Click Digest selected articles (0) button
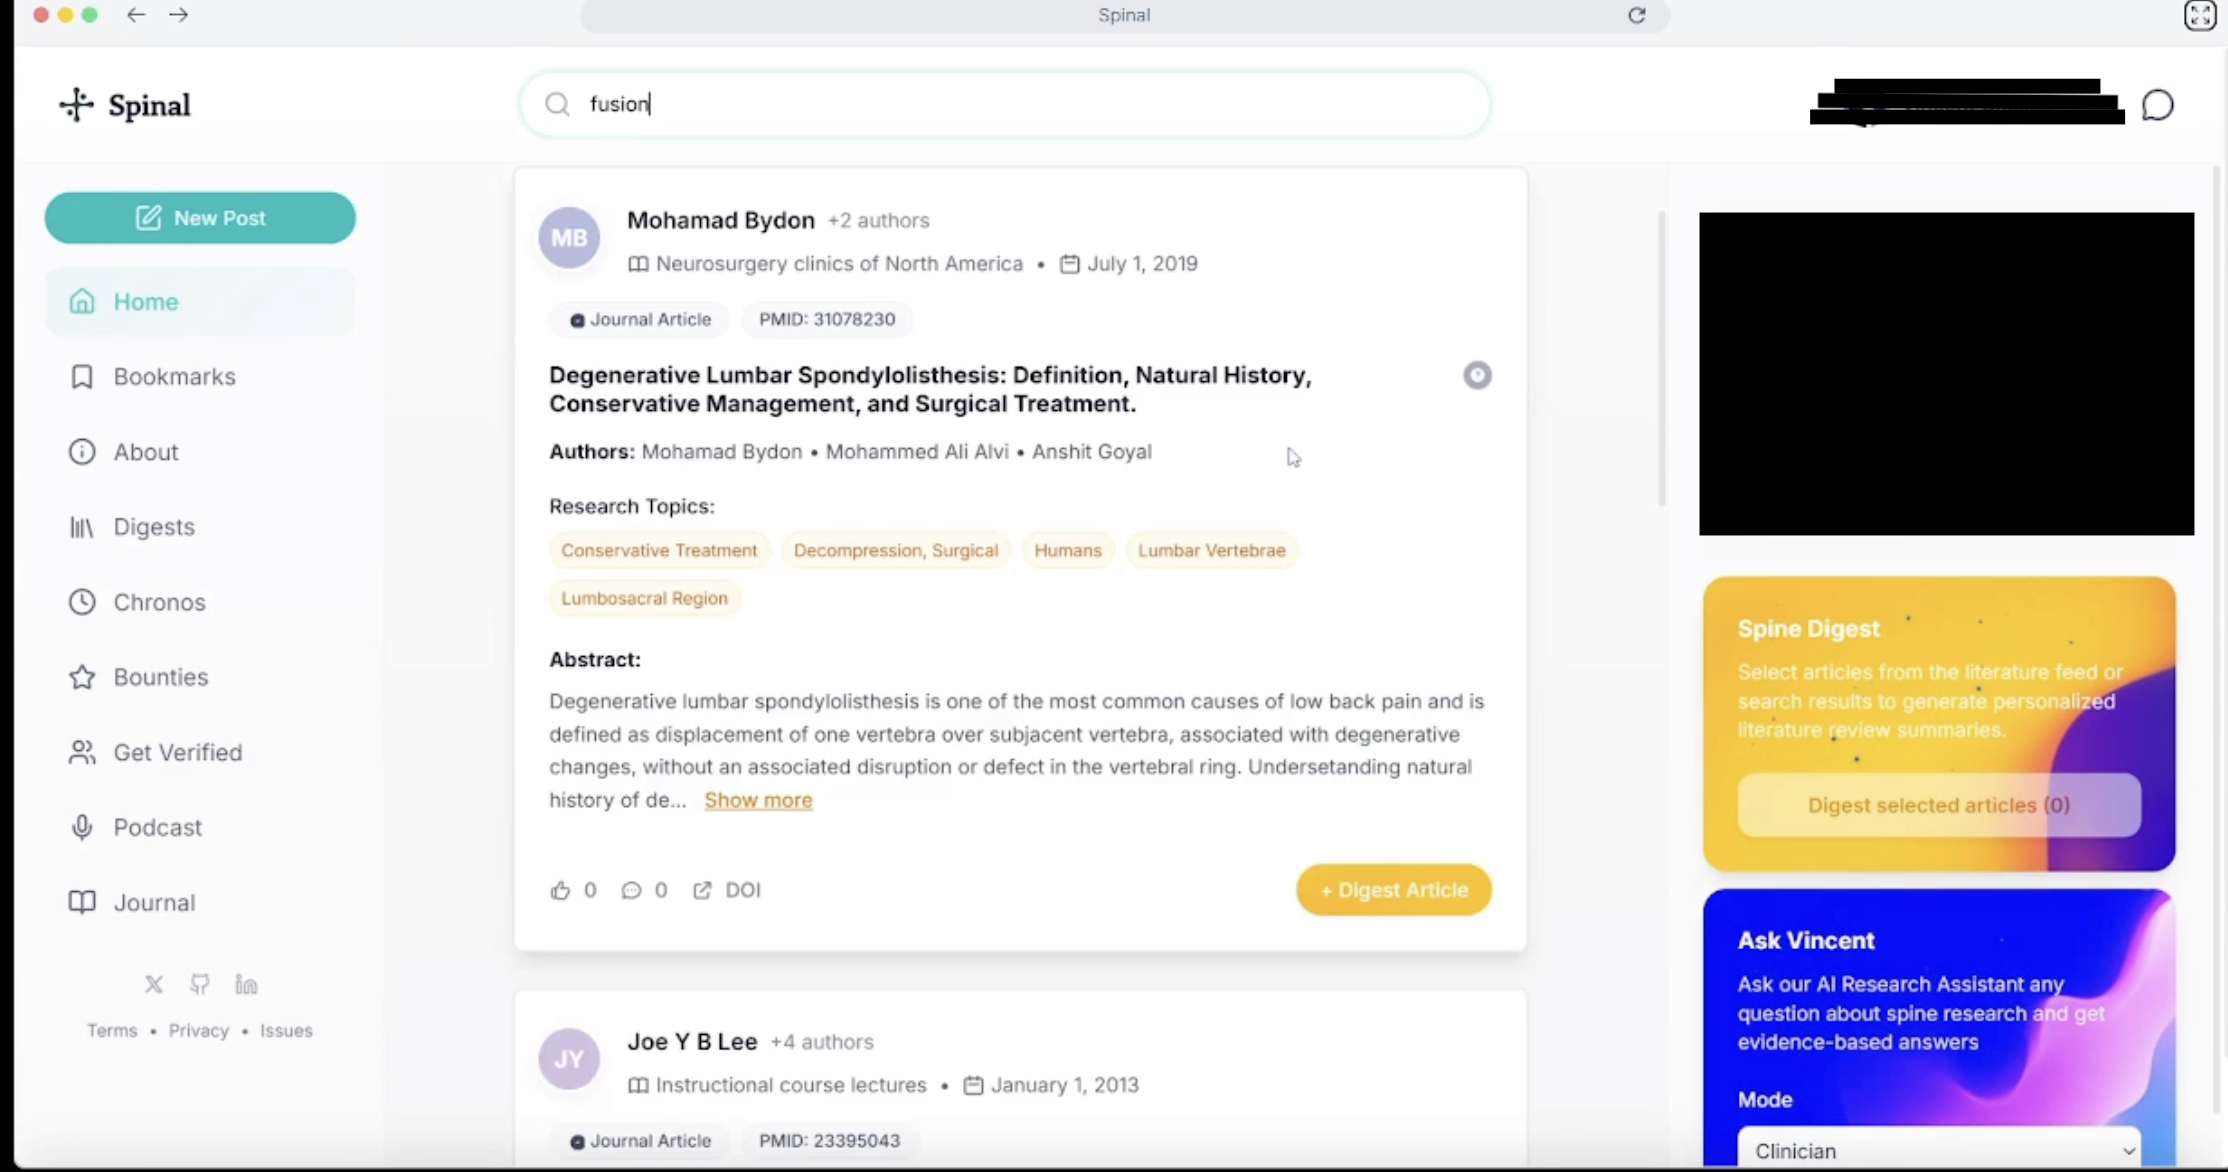The image size is (2228, 1172). (x=1939, y=805)
